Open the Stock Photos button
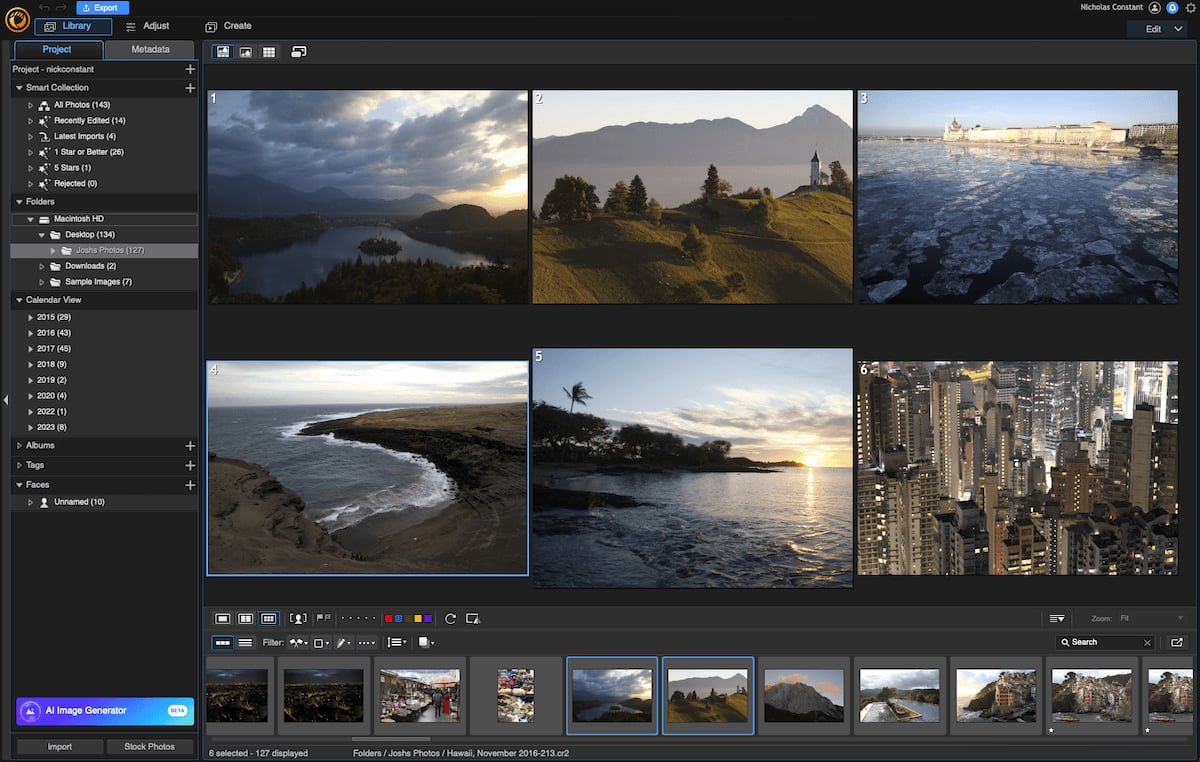This screenshot has height=762, width=1200. [150, 745]
